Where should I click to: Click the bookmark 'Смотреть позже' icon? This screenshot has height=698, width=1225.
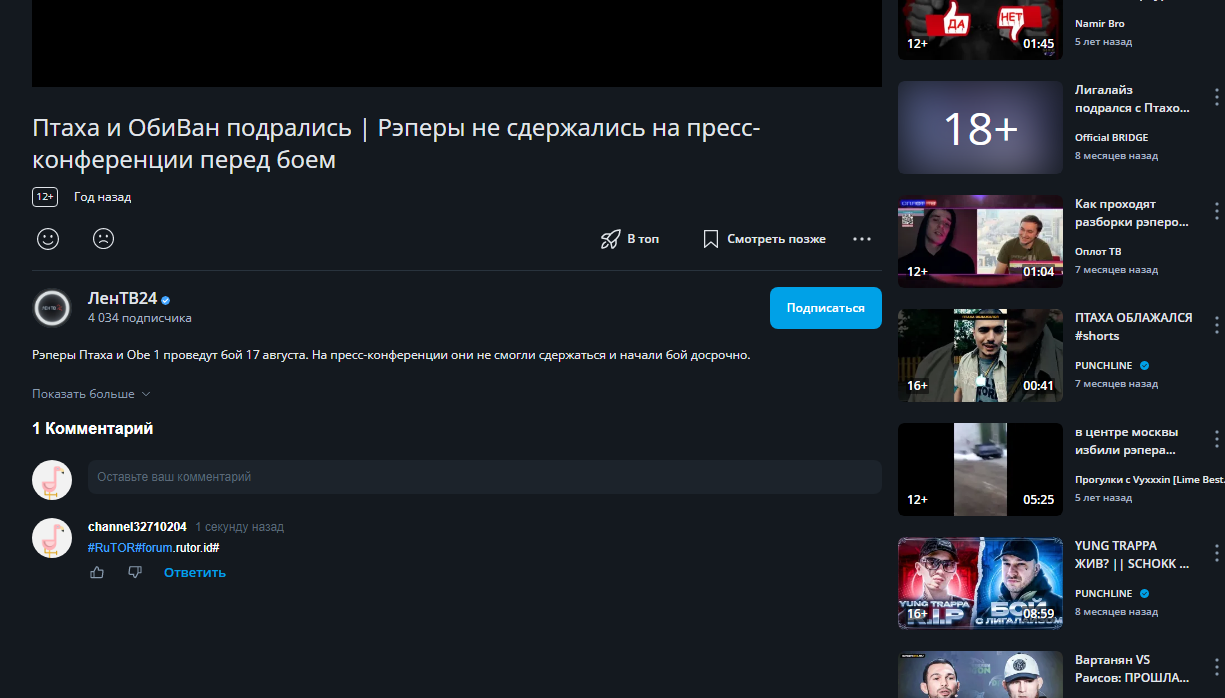711,239
